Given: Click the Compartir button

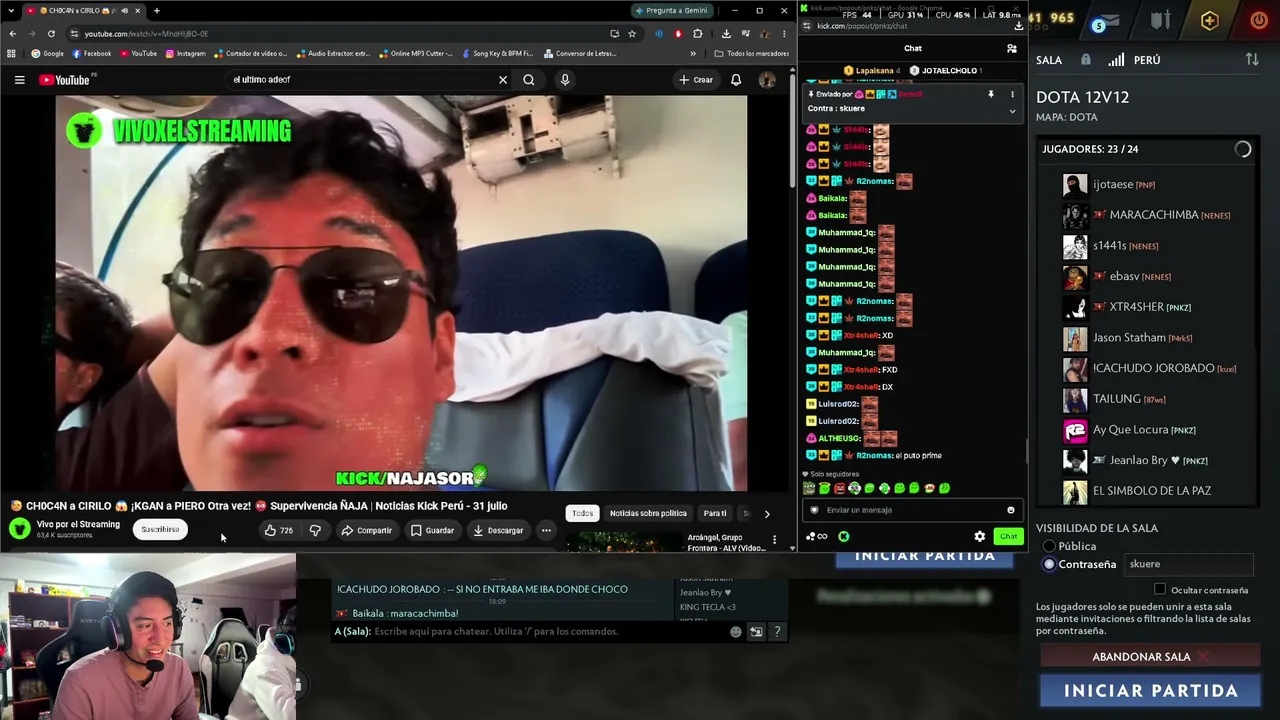Looking at the screenshot, I should [x=366, y=530].
